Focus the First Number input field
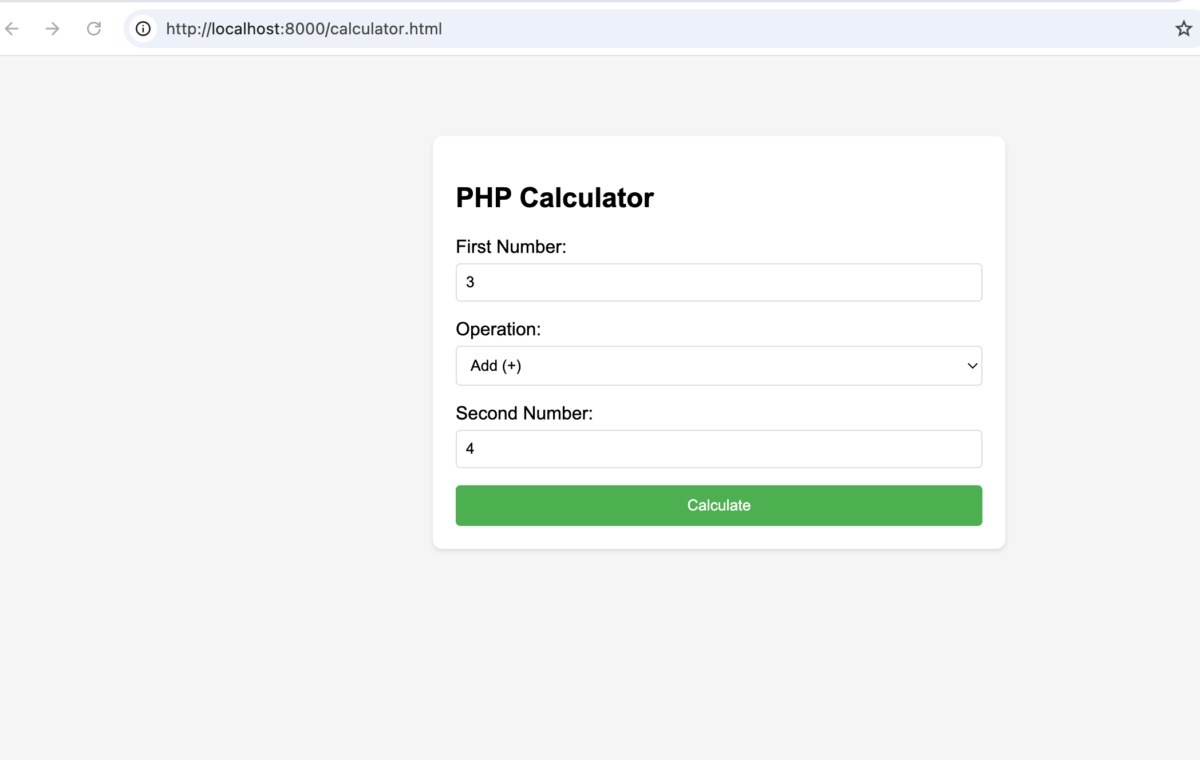This screenshot has height=760, width=1200. (x=718, y=282)
